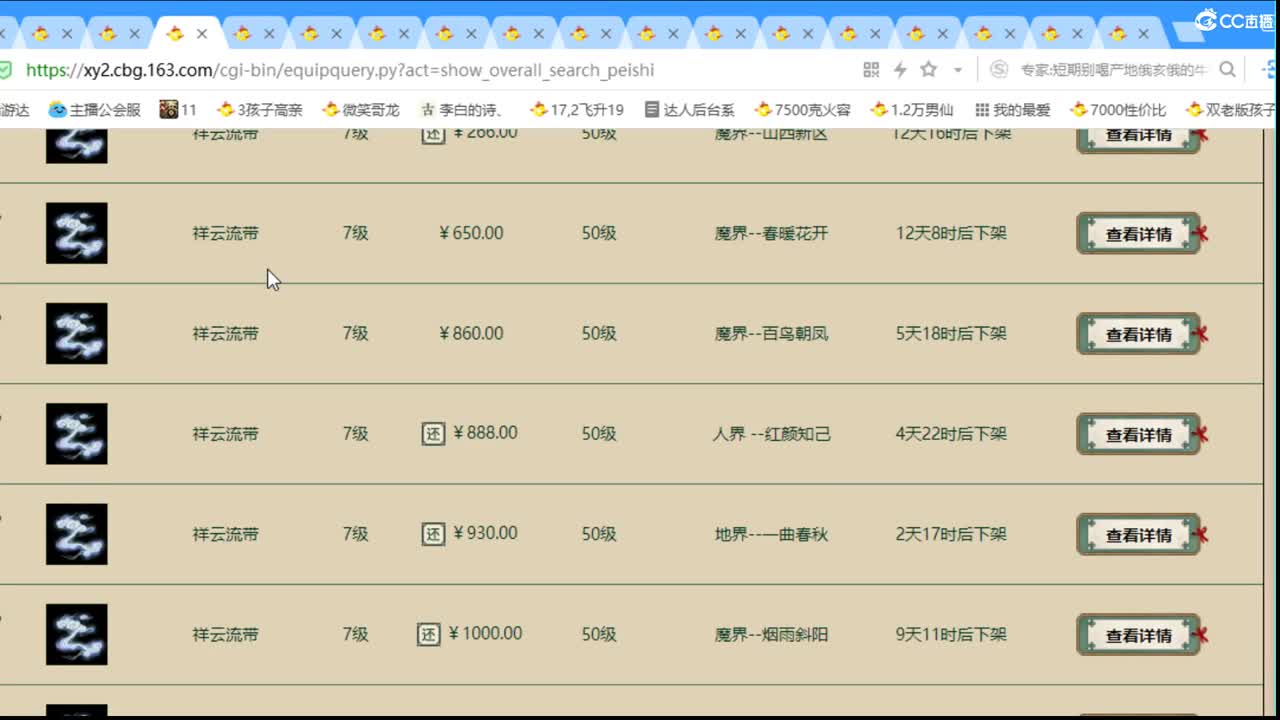Click the 7级 level in the ¥888.00 row

[356, 434]
